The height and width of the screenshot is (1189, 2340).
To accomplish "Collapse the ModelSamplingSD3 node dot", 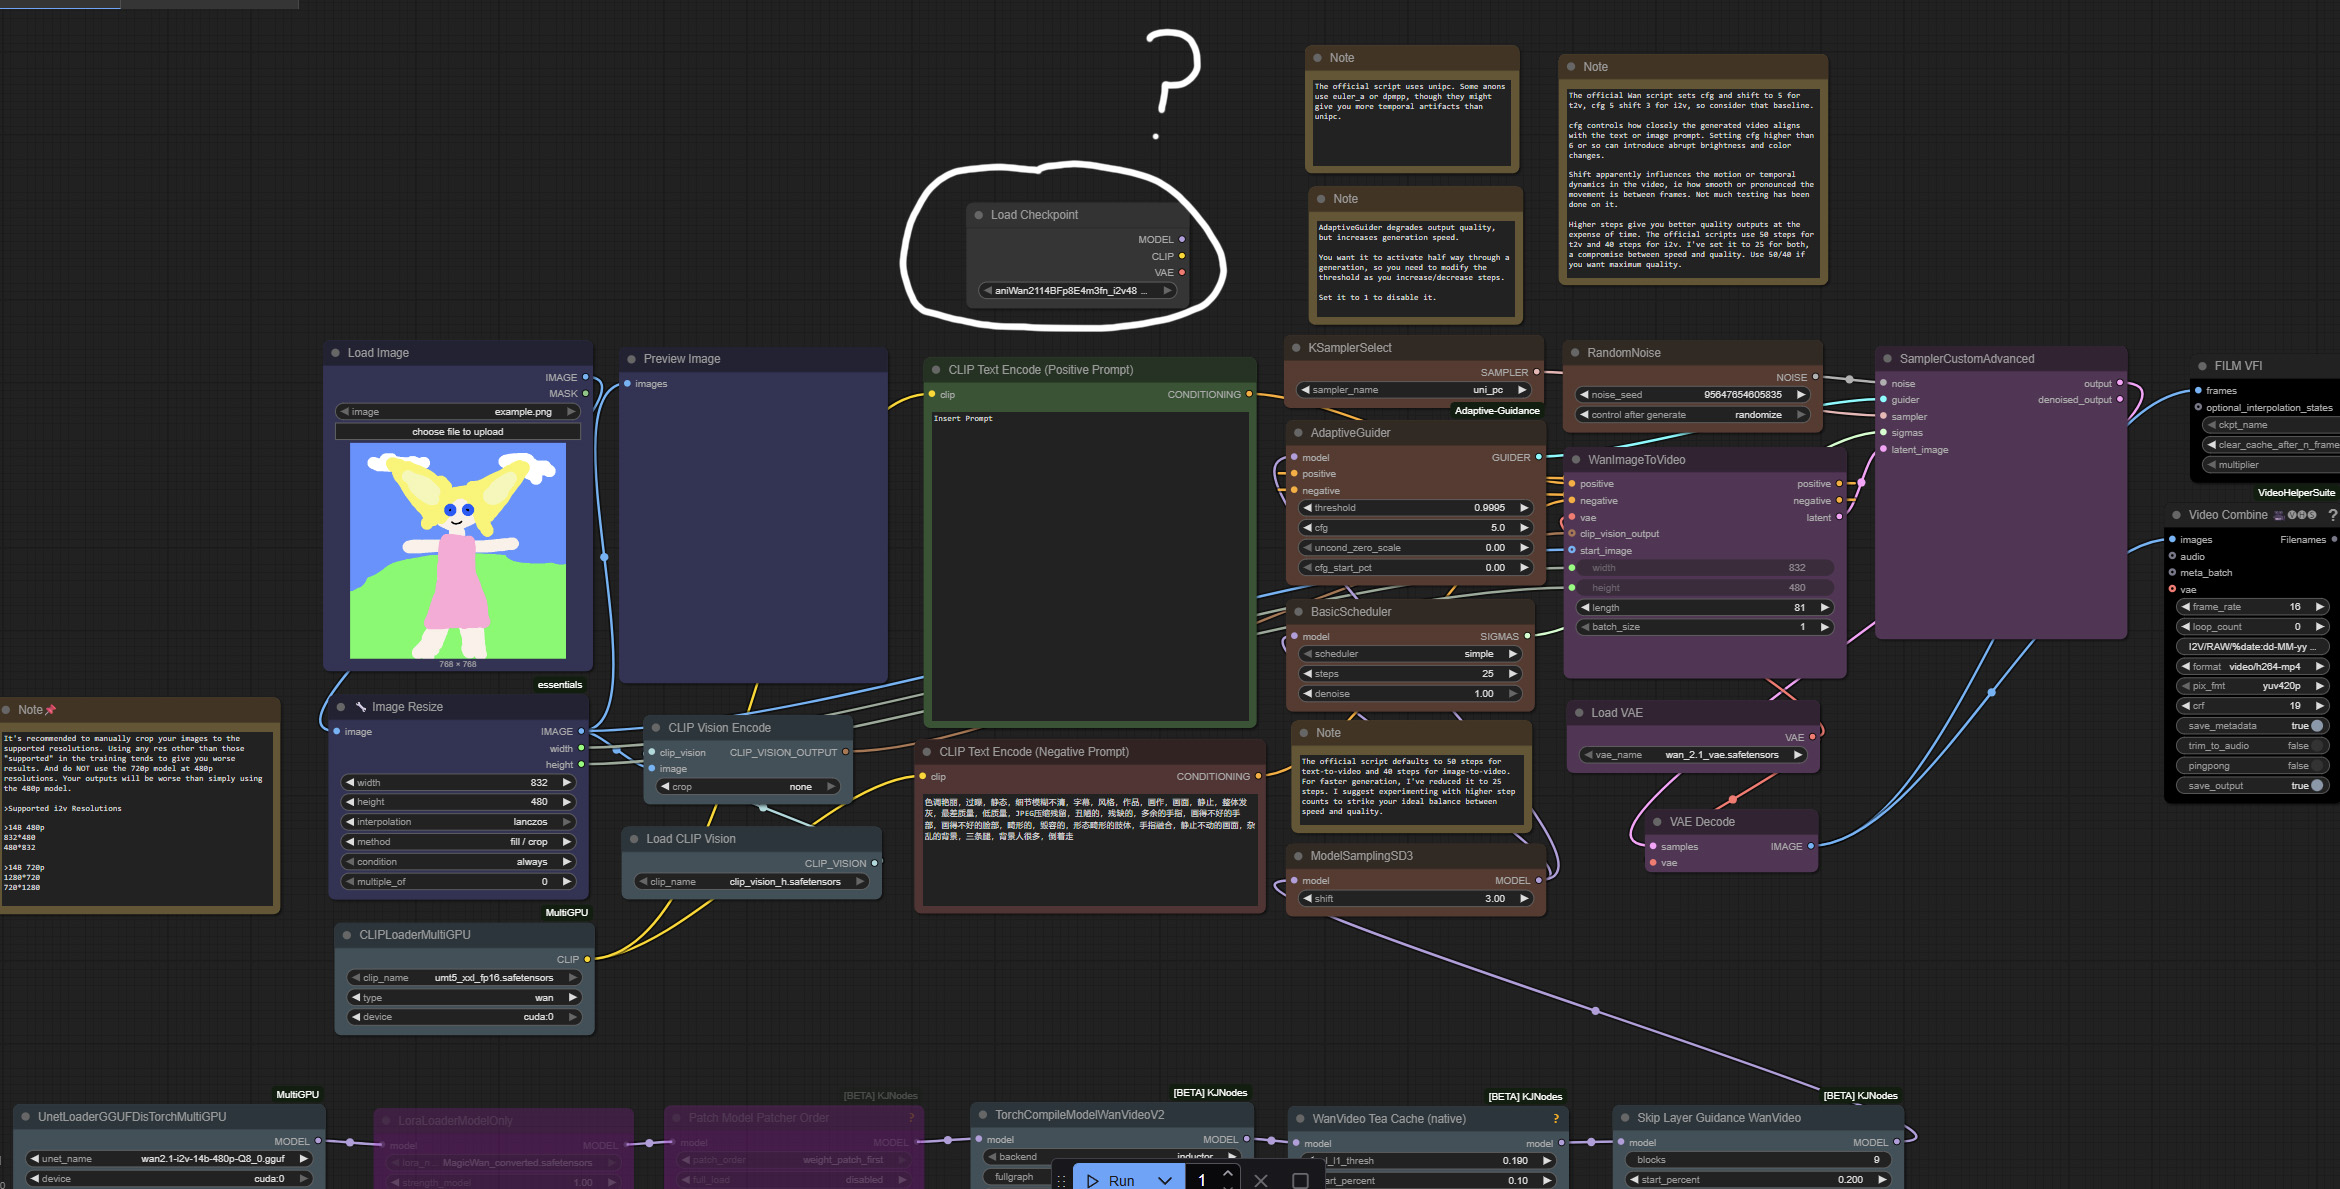I will click(1299, 856).
